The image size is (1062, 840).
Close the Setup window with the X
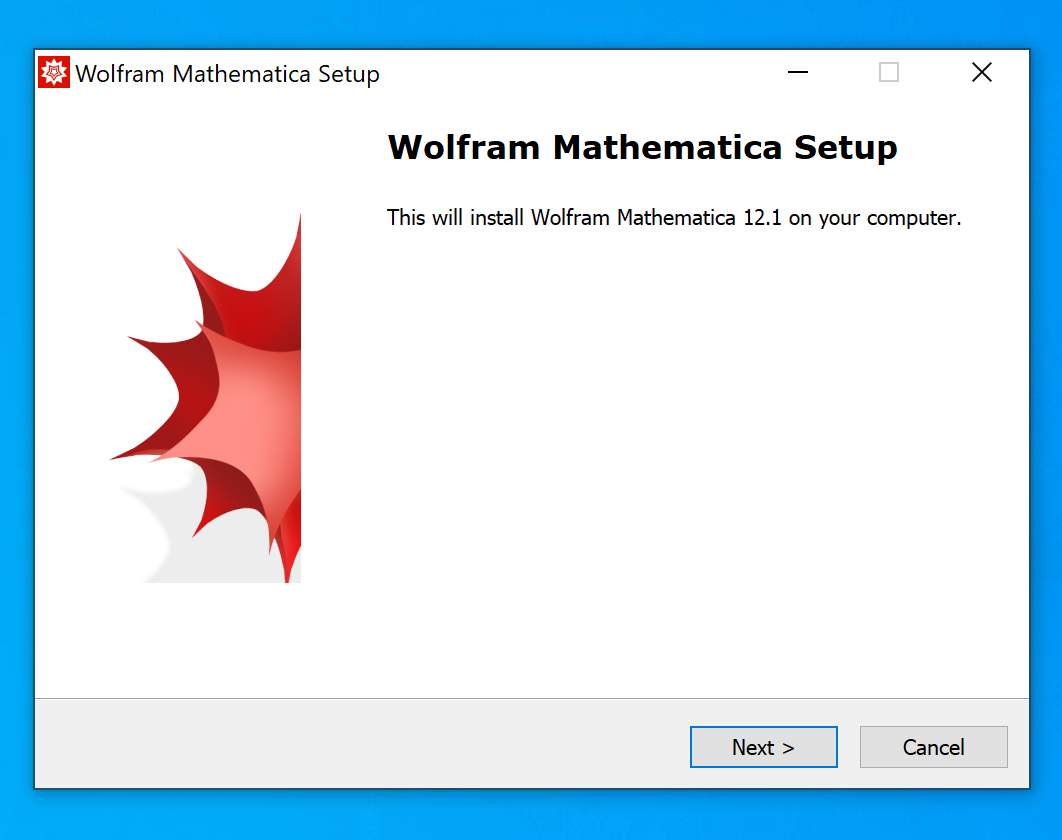coord(981,73)
